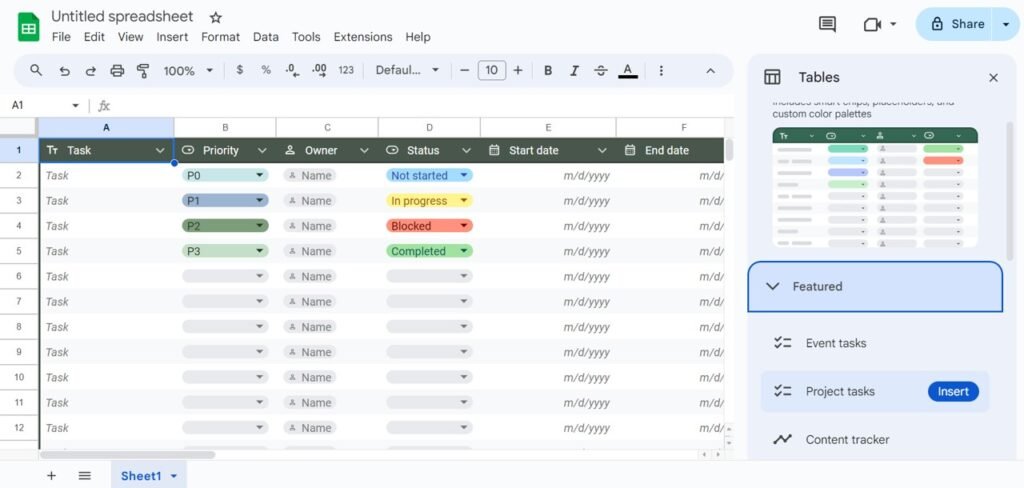Image resolution: width=1024 pixels, height=488 pixels.
Task: Click the search menus magnifier icon
Action: click(37, 70)
